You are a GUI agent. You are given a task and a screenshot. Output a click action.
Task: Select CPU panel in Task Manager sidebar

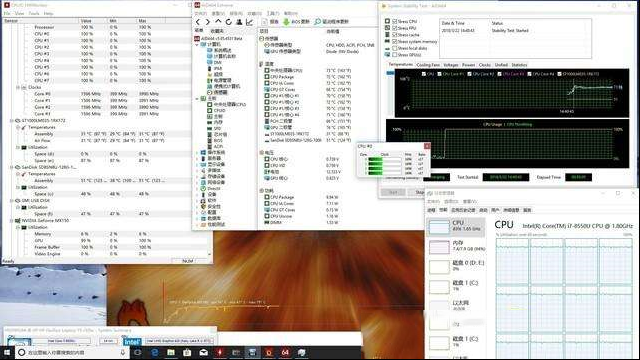tap(456, 226)
